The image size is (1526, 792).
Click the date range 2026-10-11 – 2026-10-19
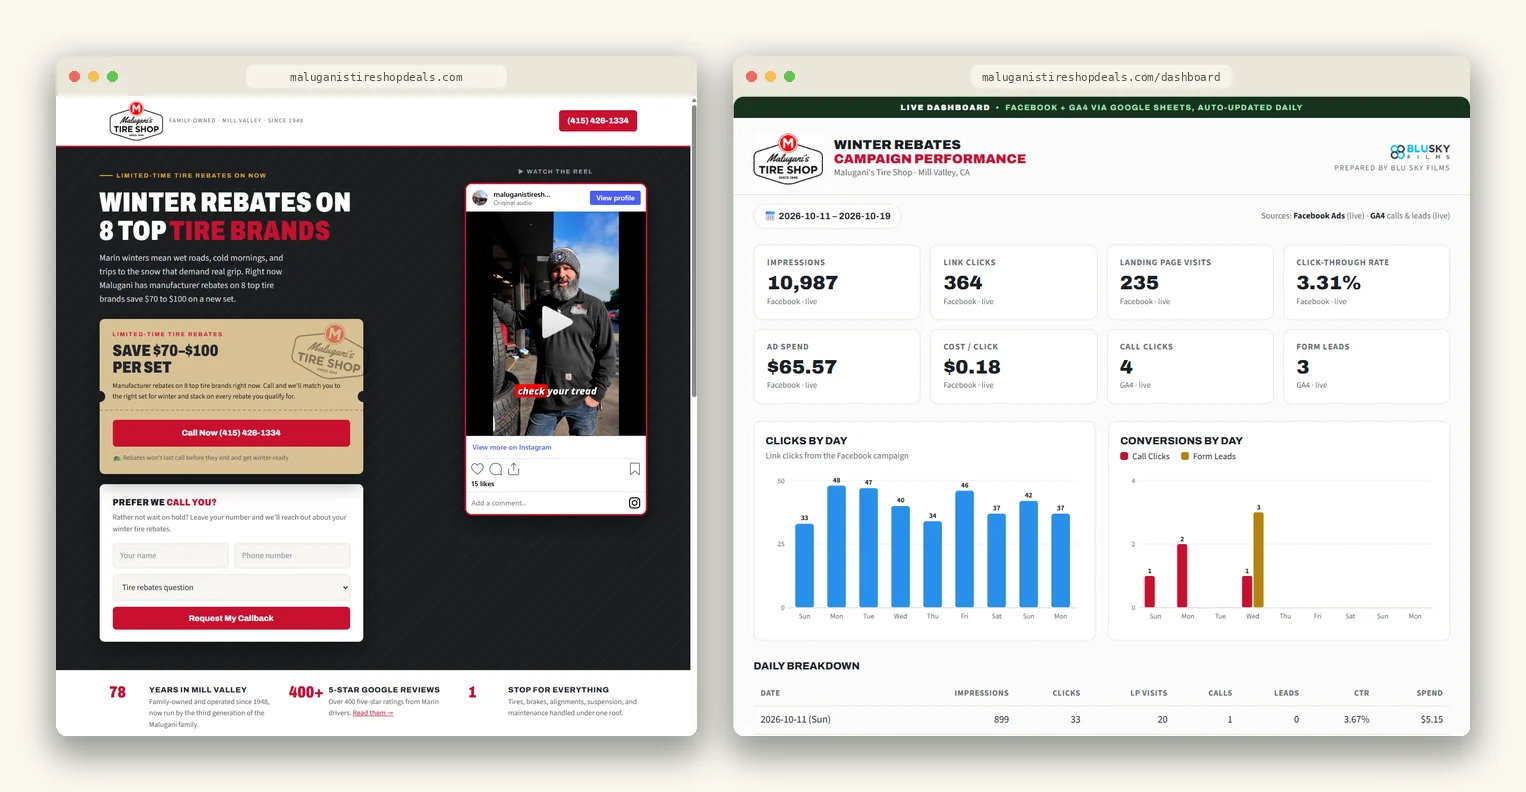827,216
